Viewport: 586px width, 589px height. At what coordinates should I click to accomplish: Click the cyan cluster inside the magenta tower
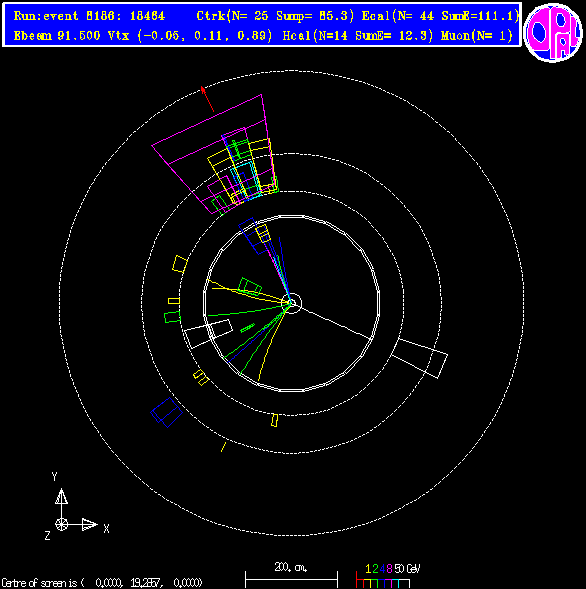[x=246, y=177]
